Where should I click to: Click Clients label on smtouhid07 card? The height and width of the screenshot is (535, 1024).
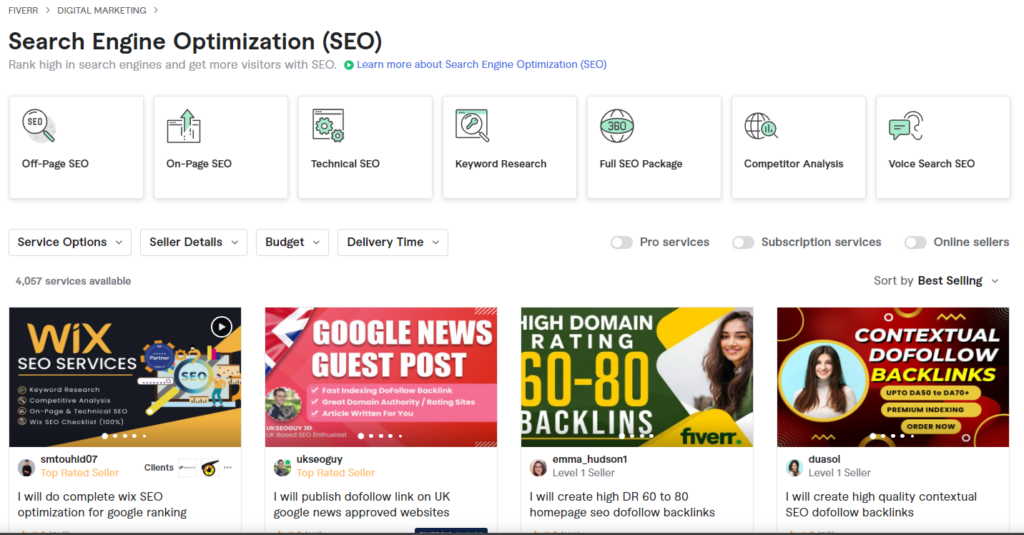[159, 468]
